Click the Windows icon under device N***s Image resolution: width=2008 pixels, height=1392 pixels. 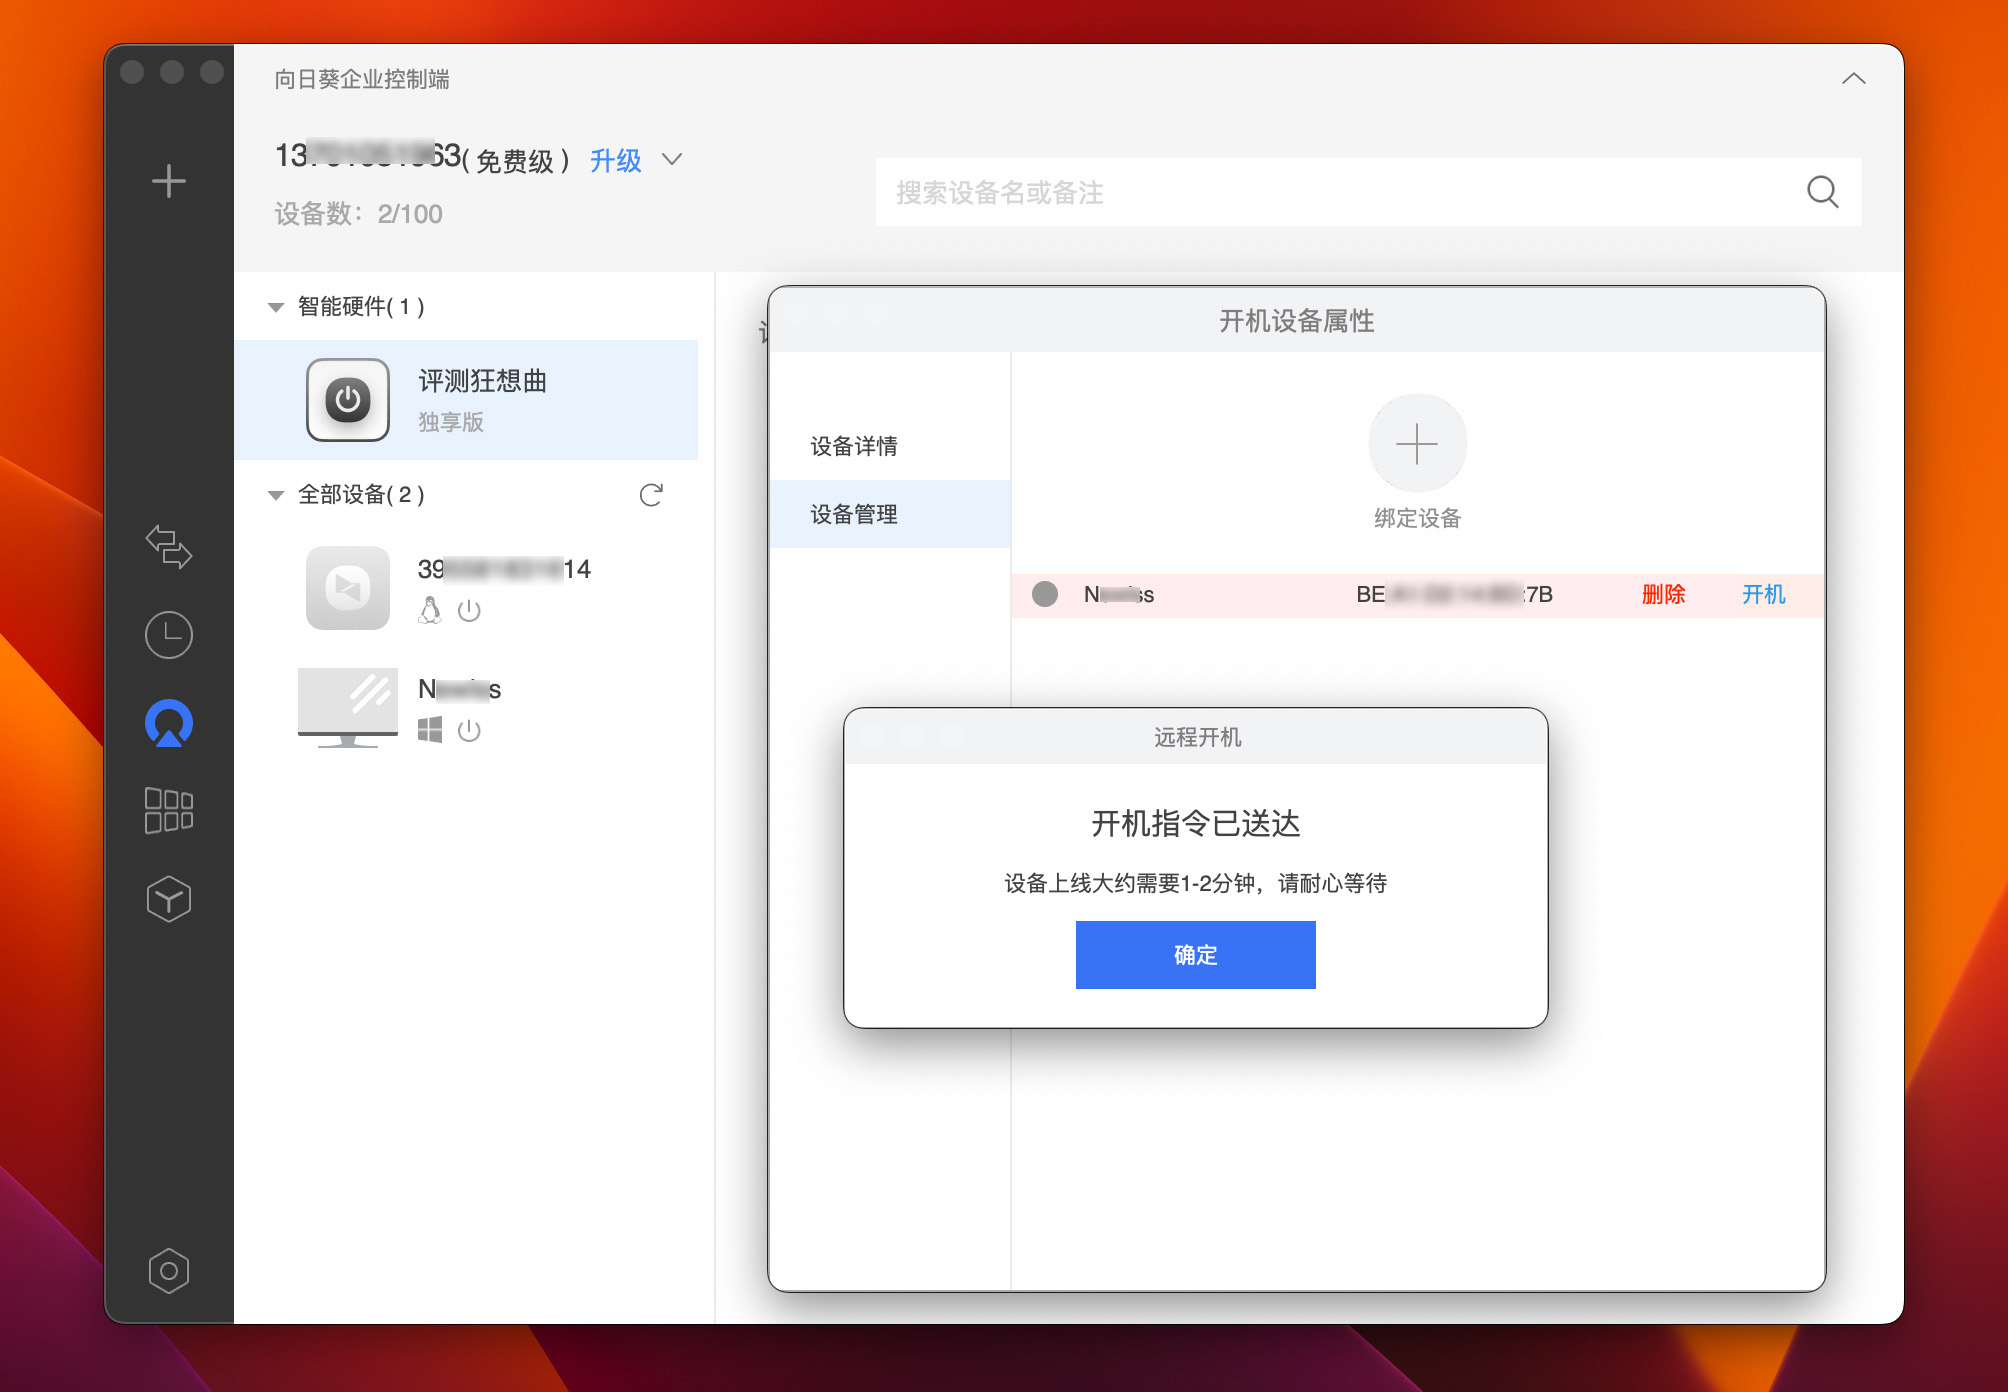point(430,731)
